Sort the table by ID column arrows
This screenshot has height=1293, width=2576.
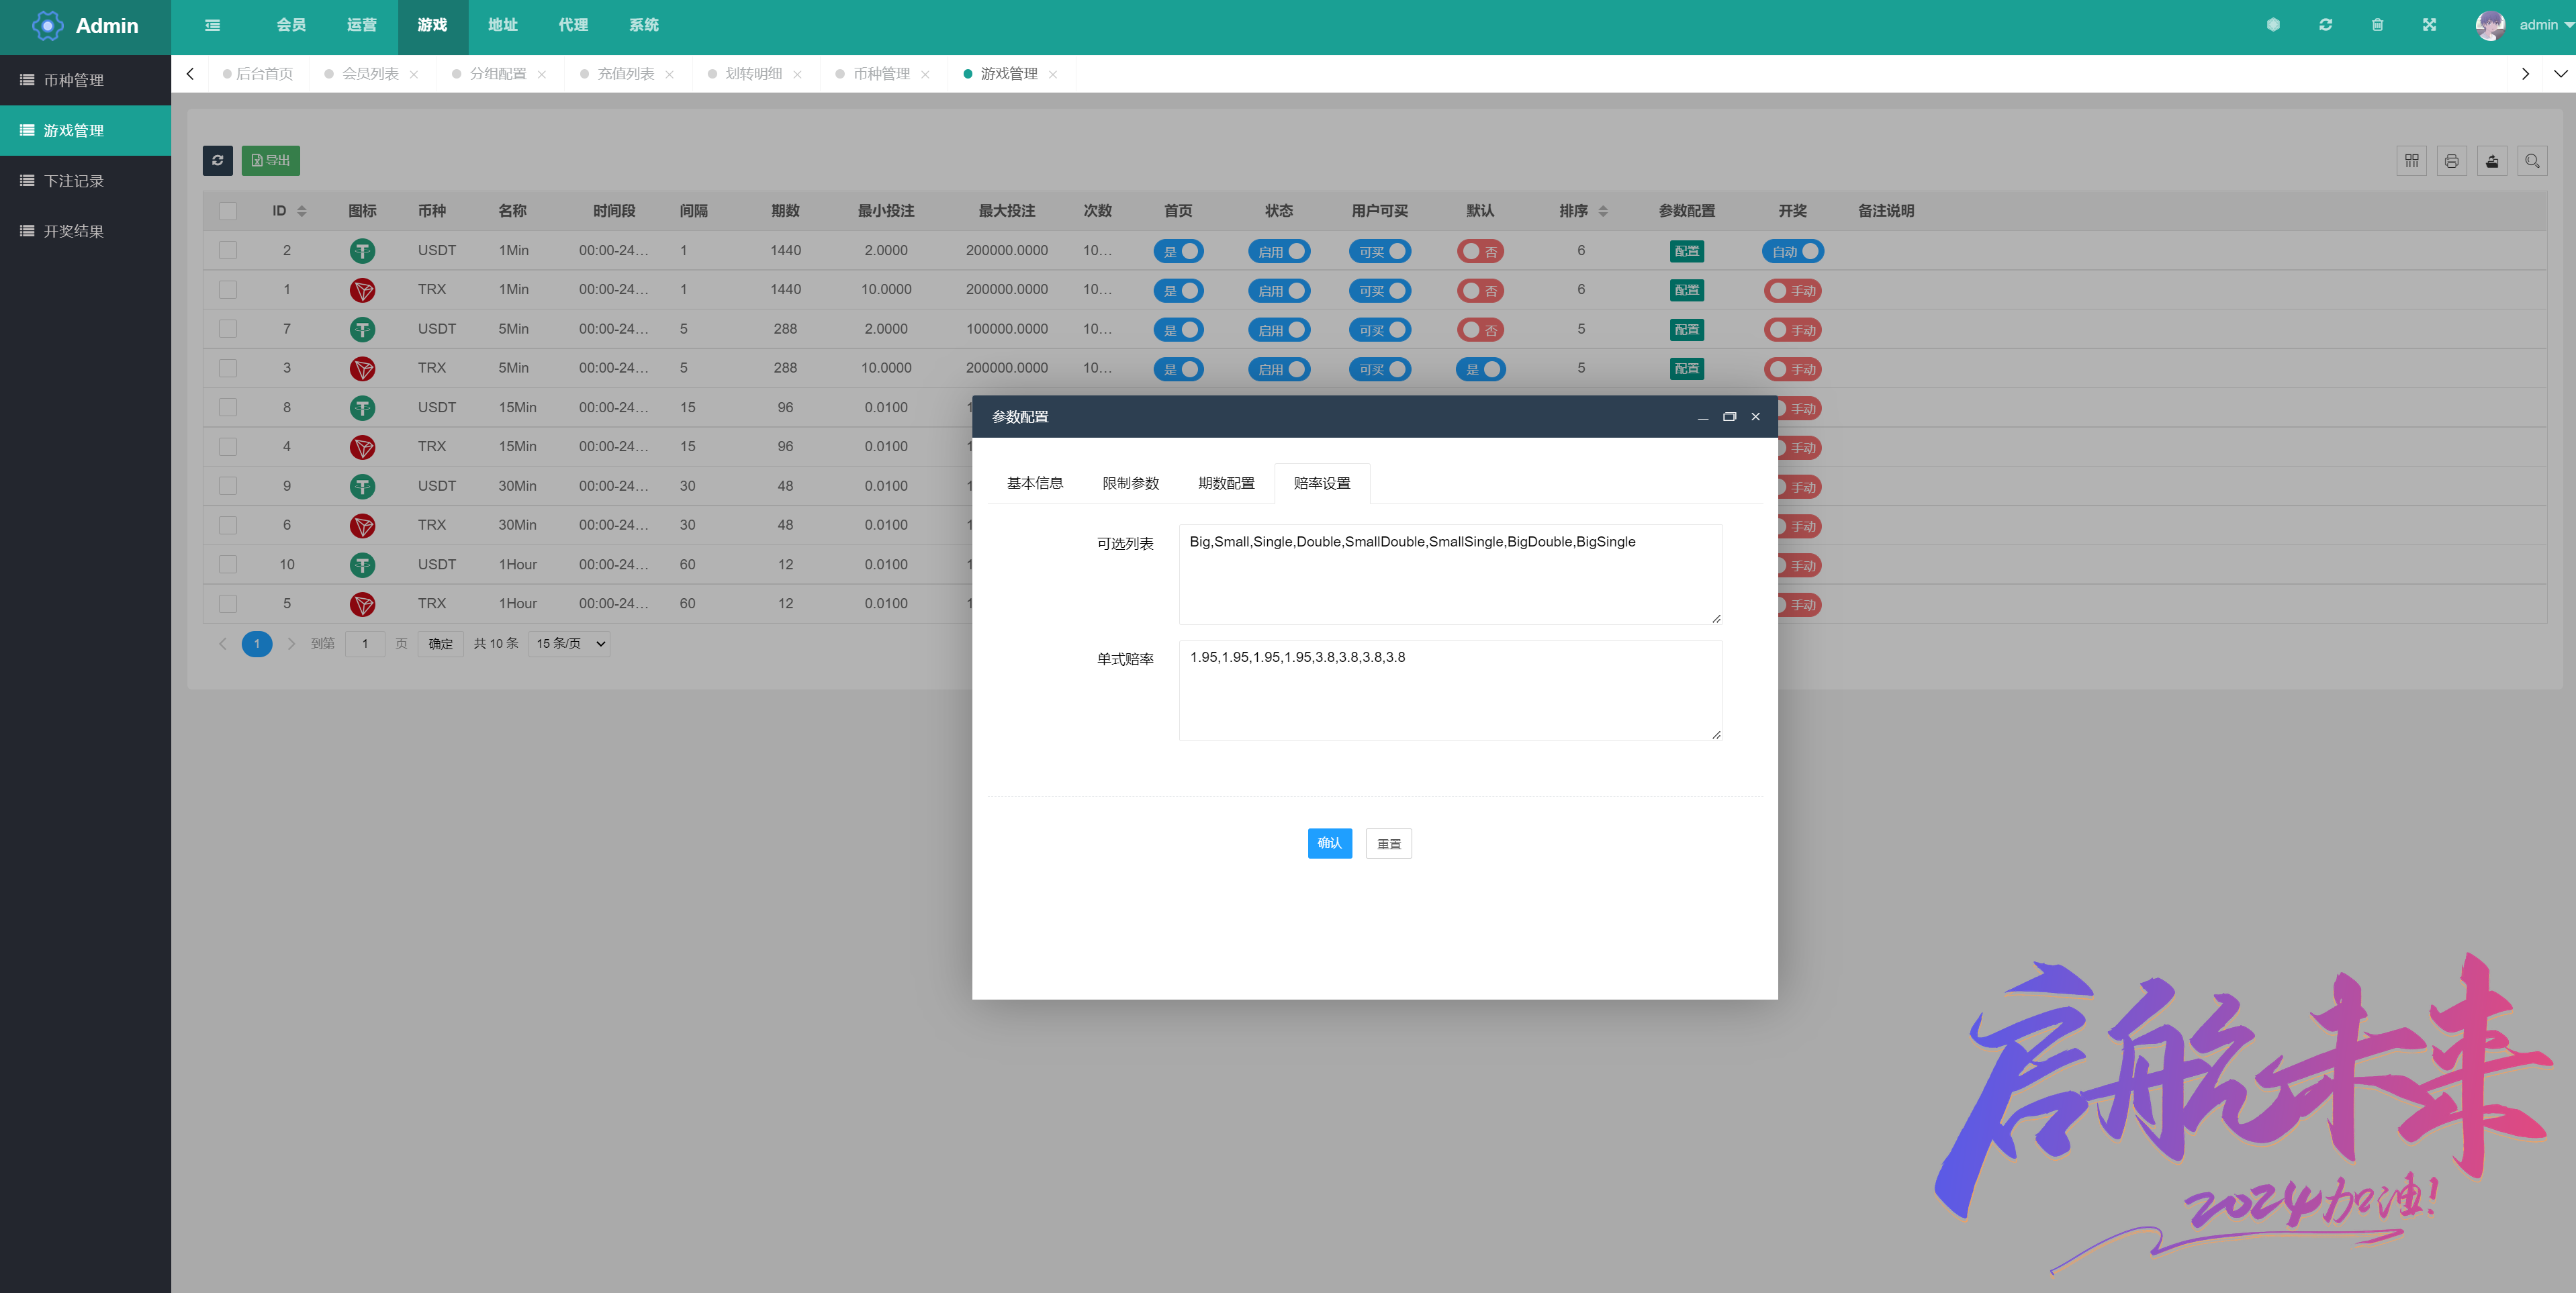(x=302, y=211)
